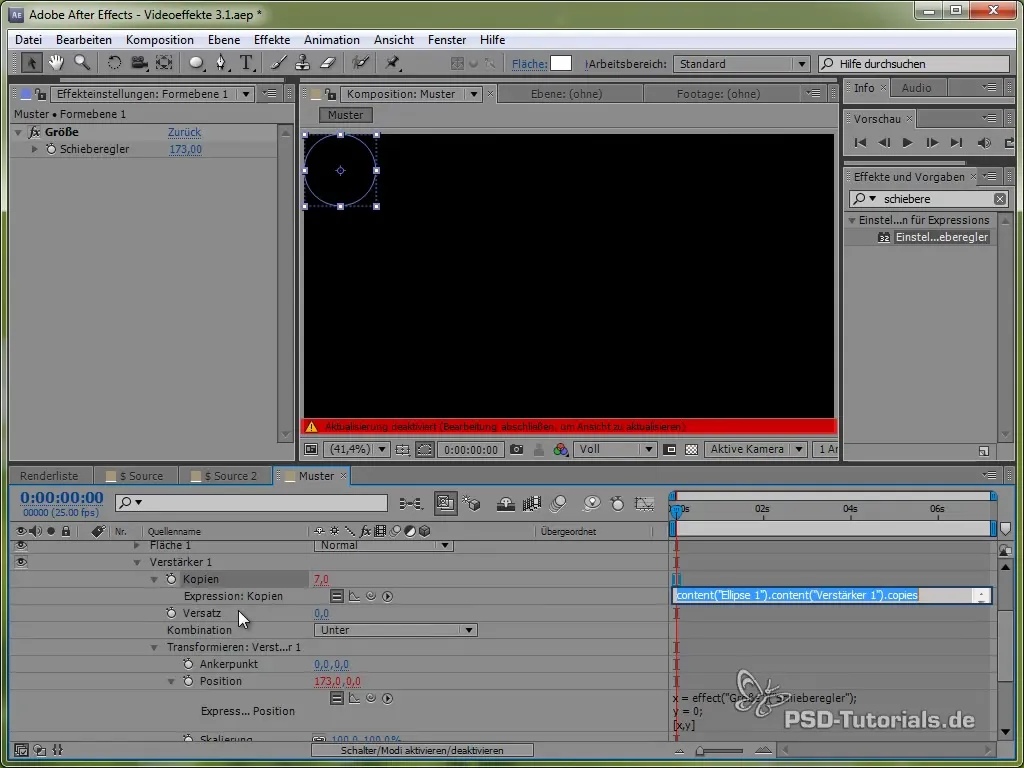Toggle the Hide Shy Layers switch
This screenshot has width=1024, height=768.
(x=505, y=504)
